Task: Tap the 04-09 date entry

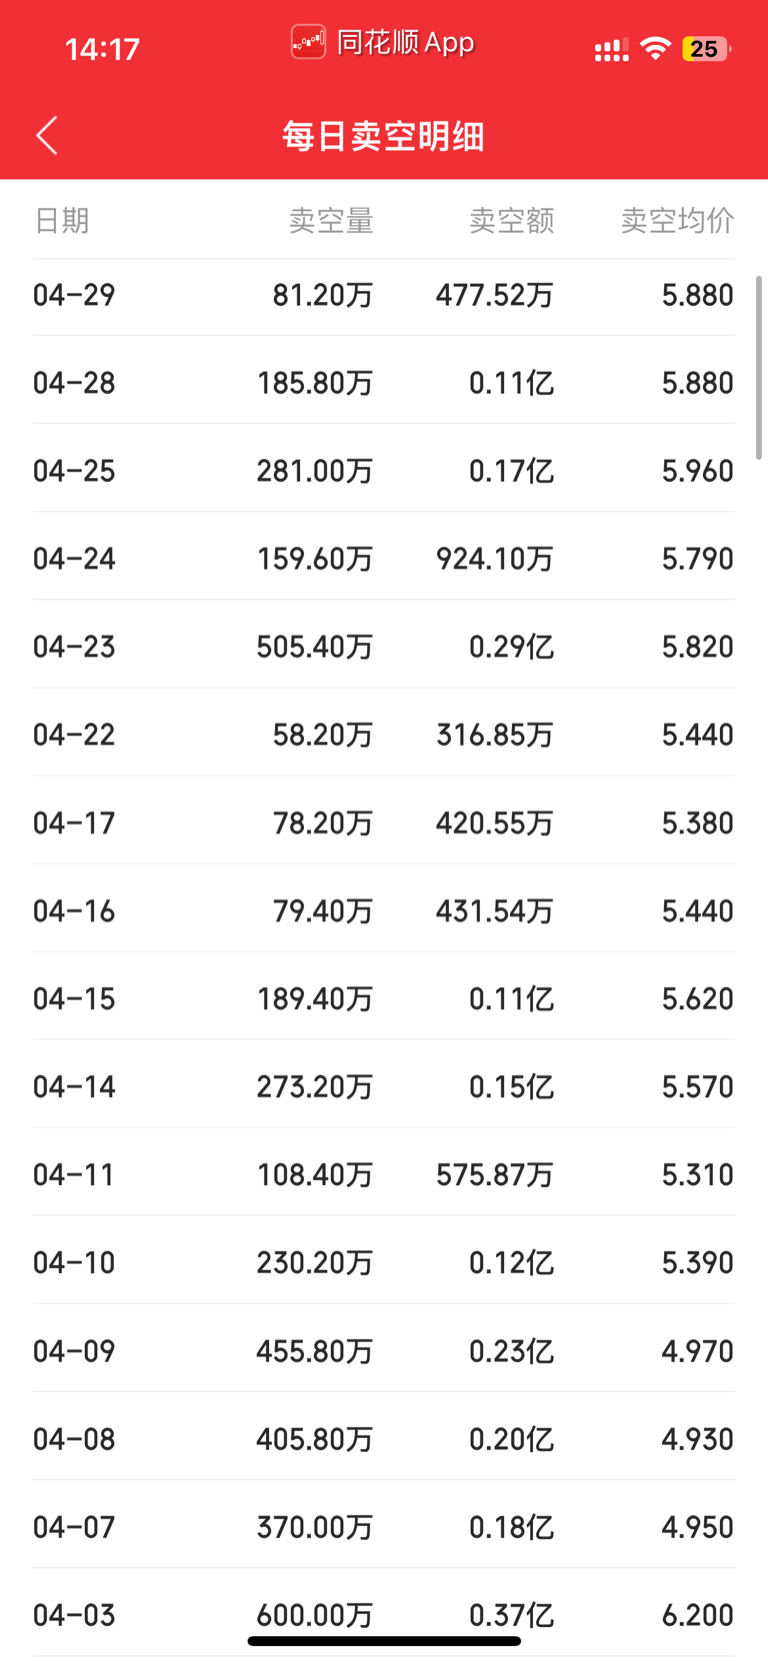Action: coord(74,1352)
